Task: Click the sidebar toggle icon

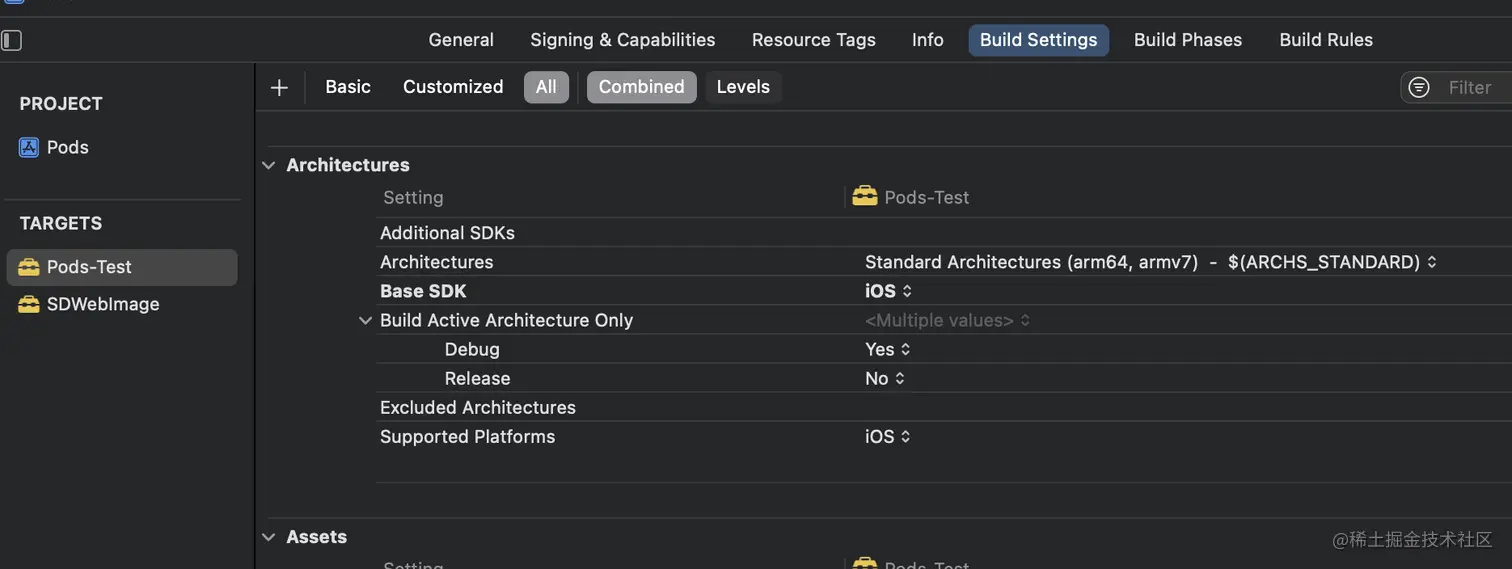Action: click(12, 40)
